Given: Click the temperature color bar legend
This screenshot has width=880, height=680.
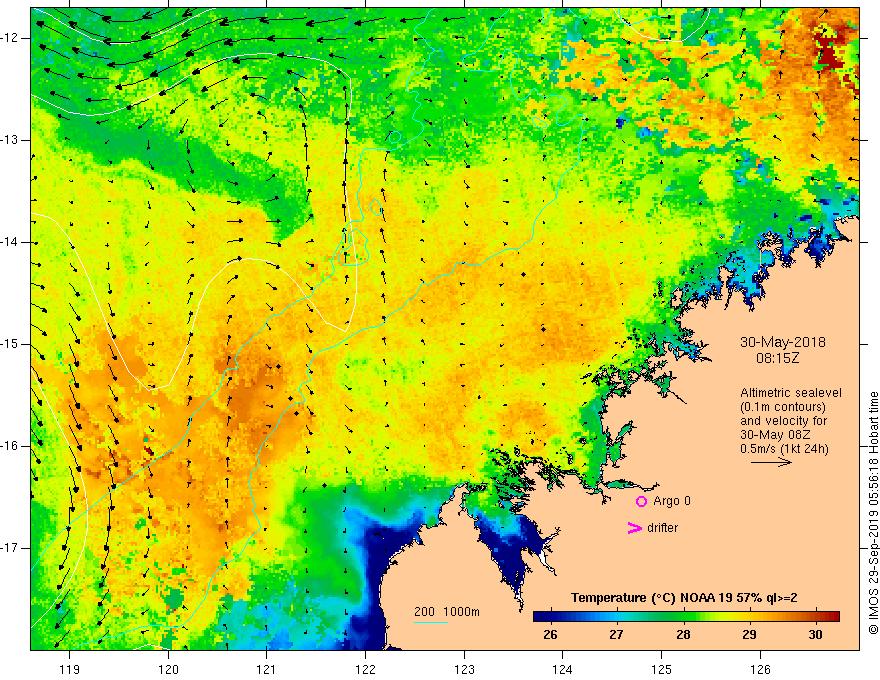Looking at the screenshot, I should point(686,616).
